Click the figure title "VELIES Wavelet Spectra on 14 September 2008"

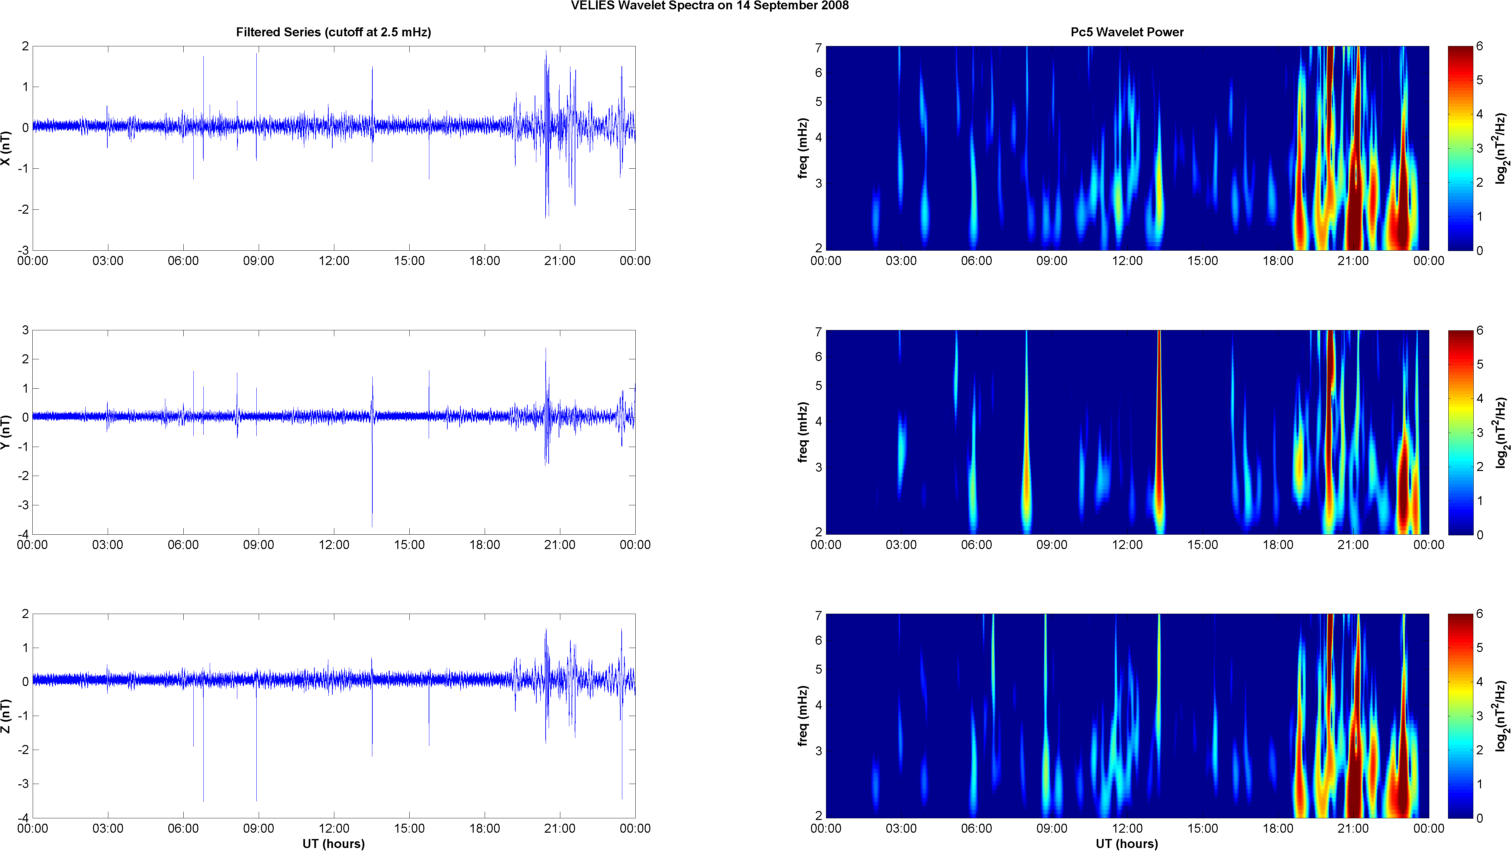[x=710, y=6]
